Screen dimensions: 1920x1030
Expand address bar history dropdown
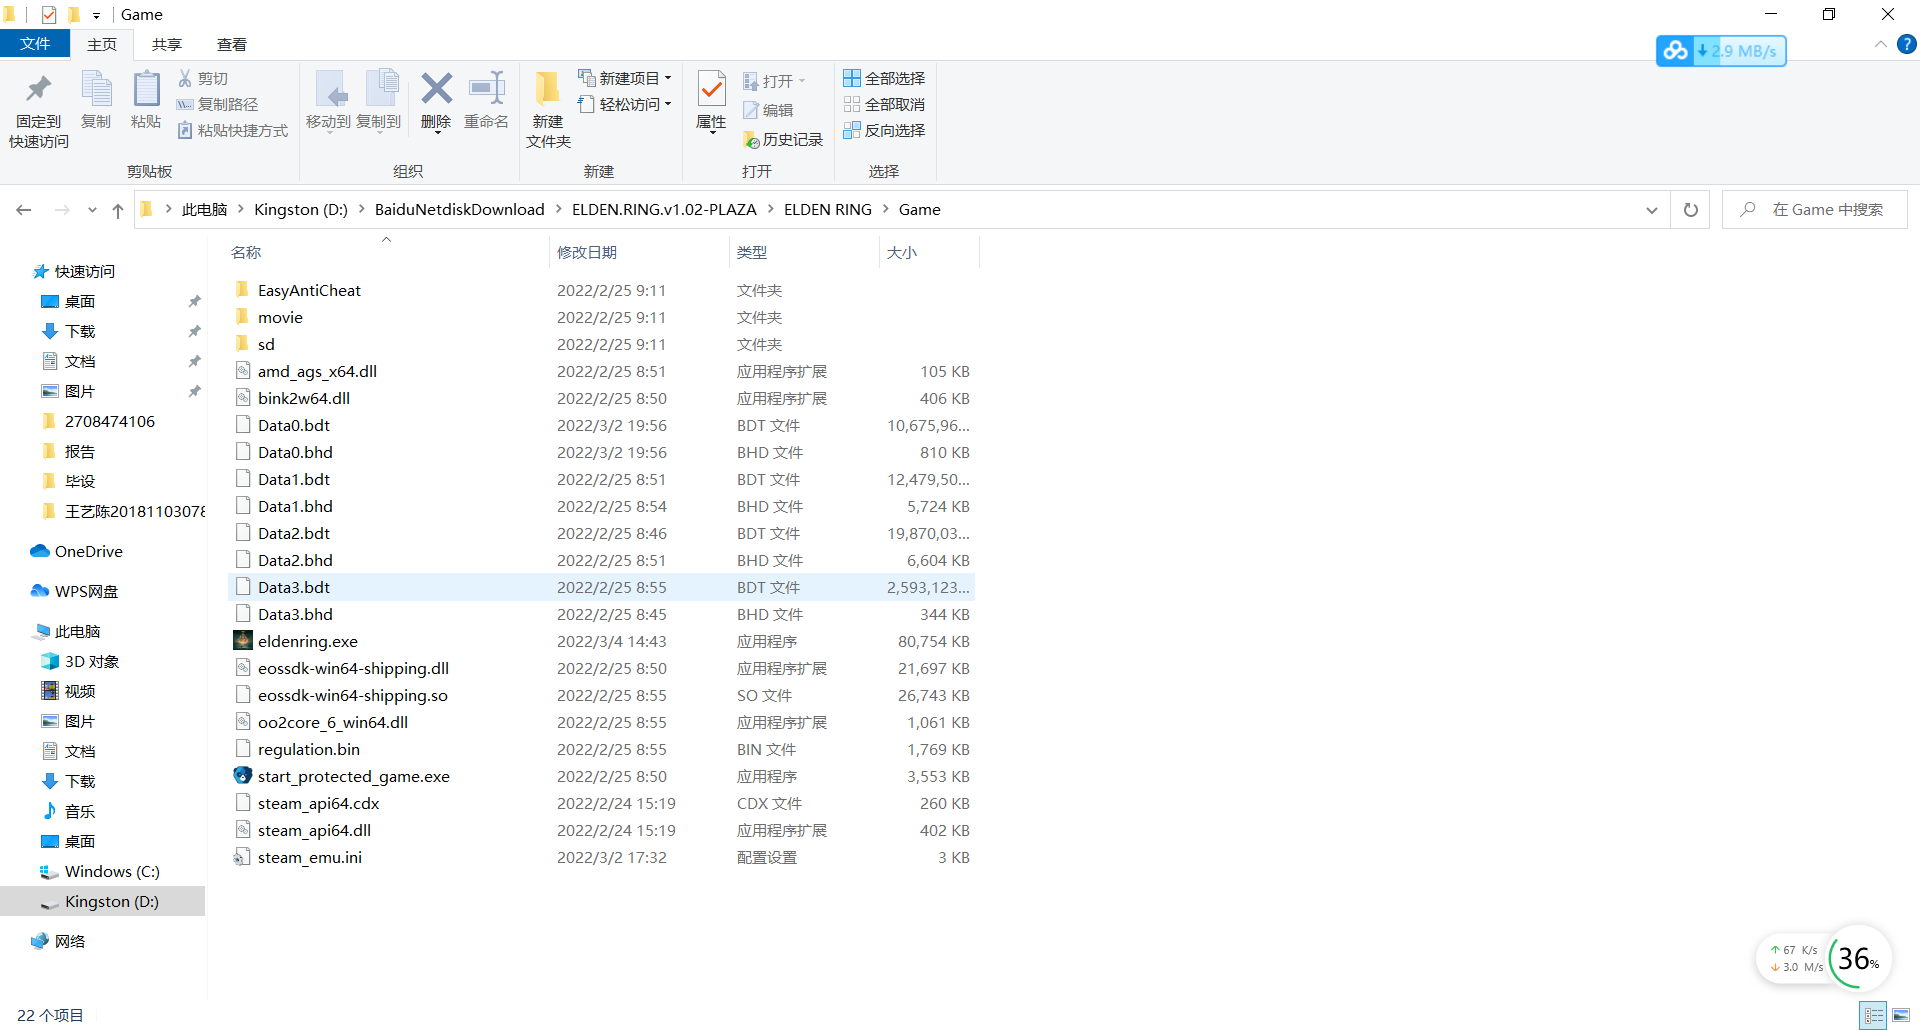click(x=1651, y=210)
